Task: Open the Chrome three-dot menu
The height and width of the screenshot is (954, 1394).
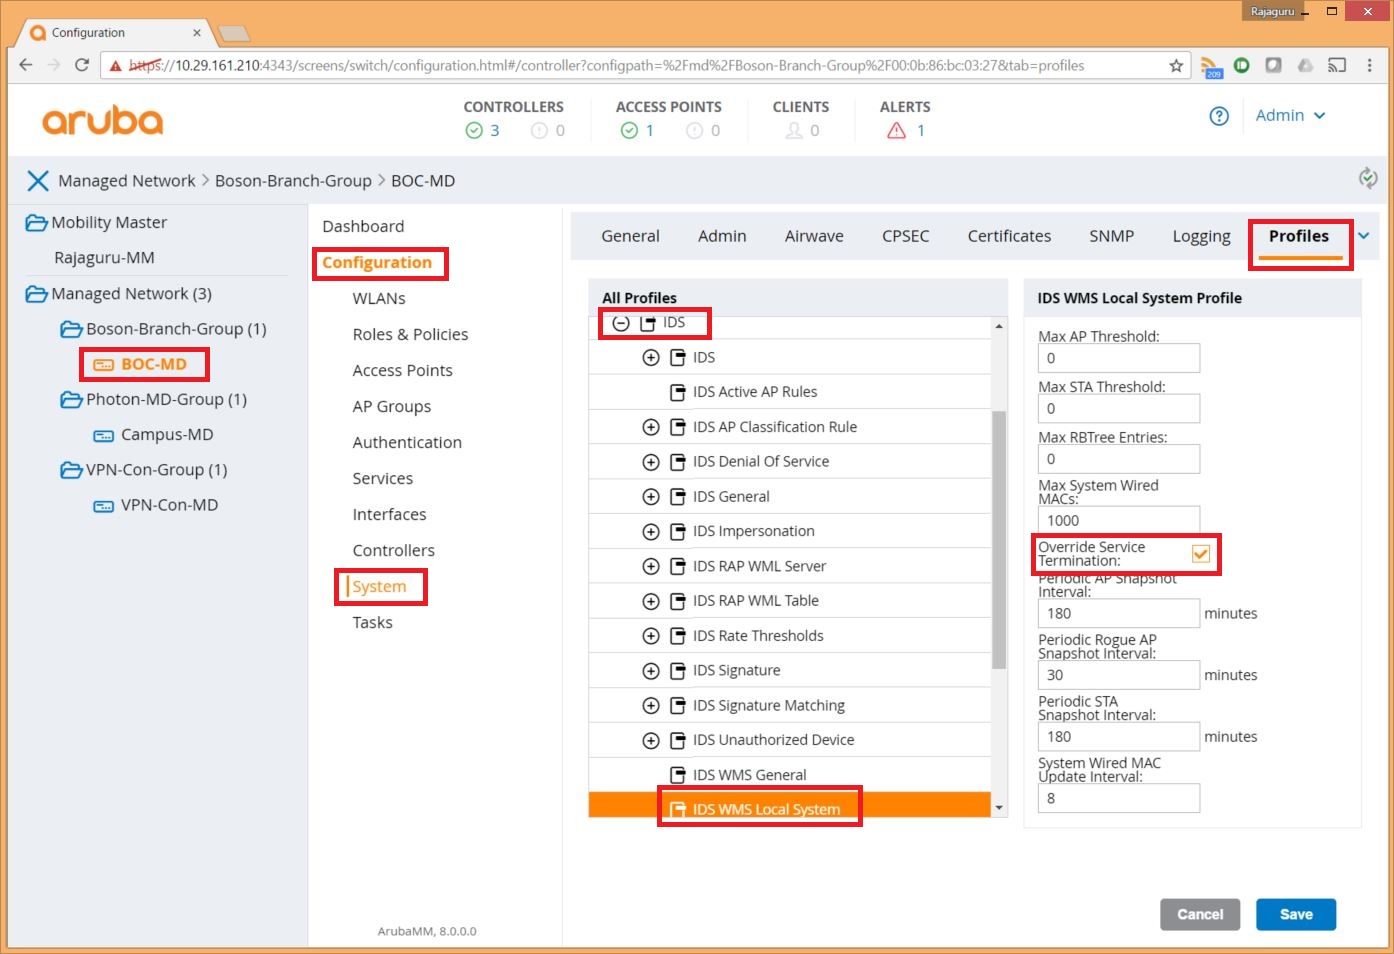Action: [1370, 66]
